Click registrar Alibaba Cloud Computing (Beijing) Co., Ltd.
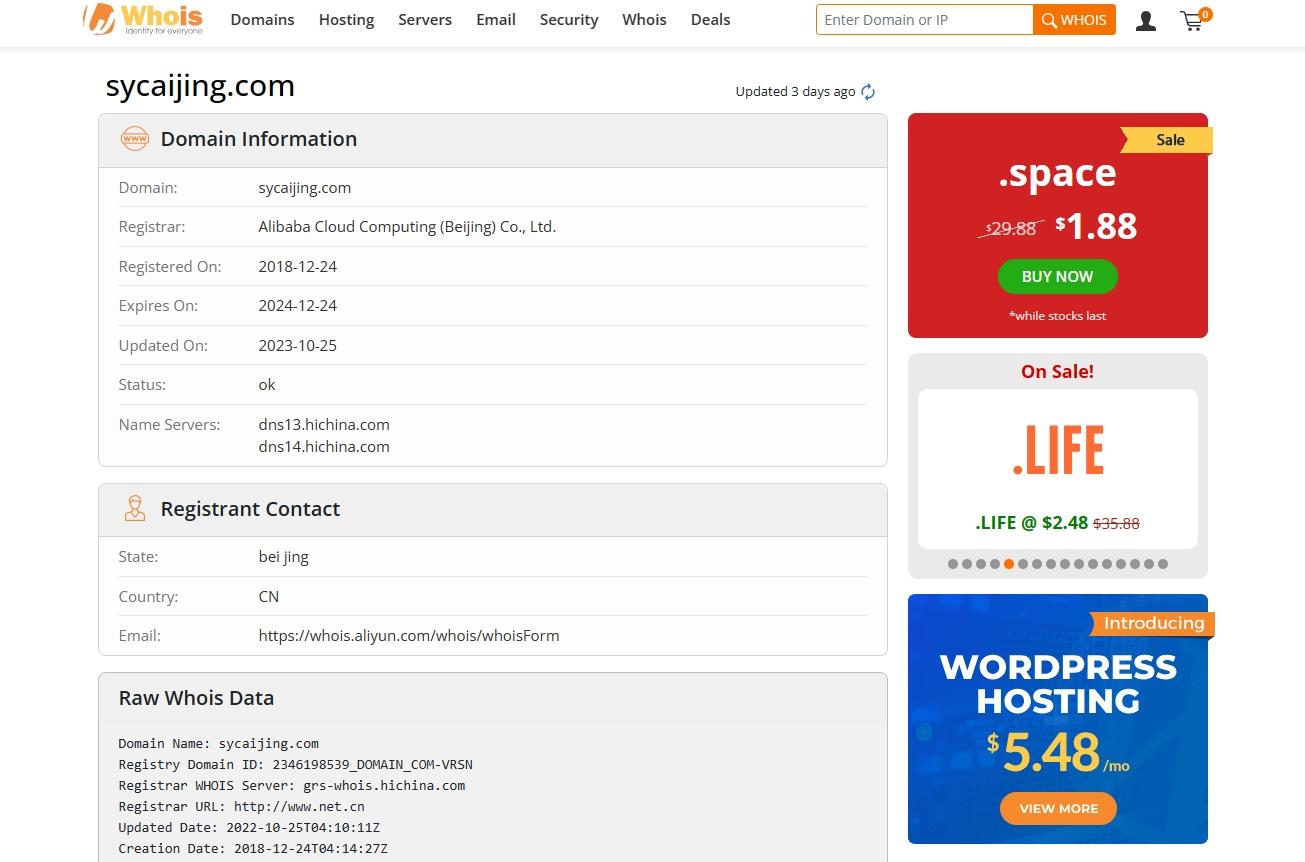 [x=407, y=227]
